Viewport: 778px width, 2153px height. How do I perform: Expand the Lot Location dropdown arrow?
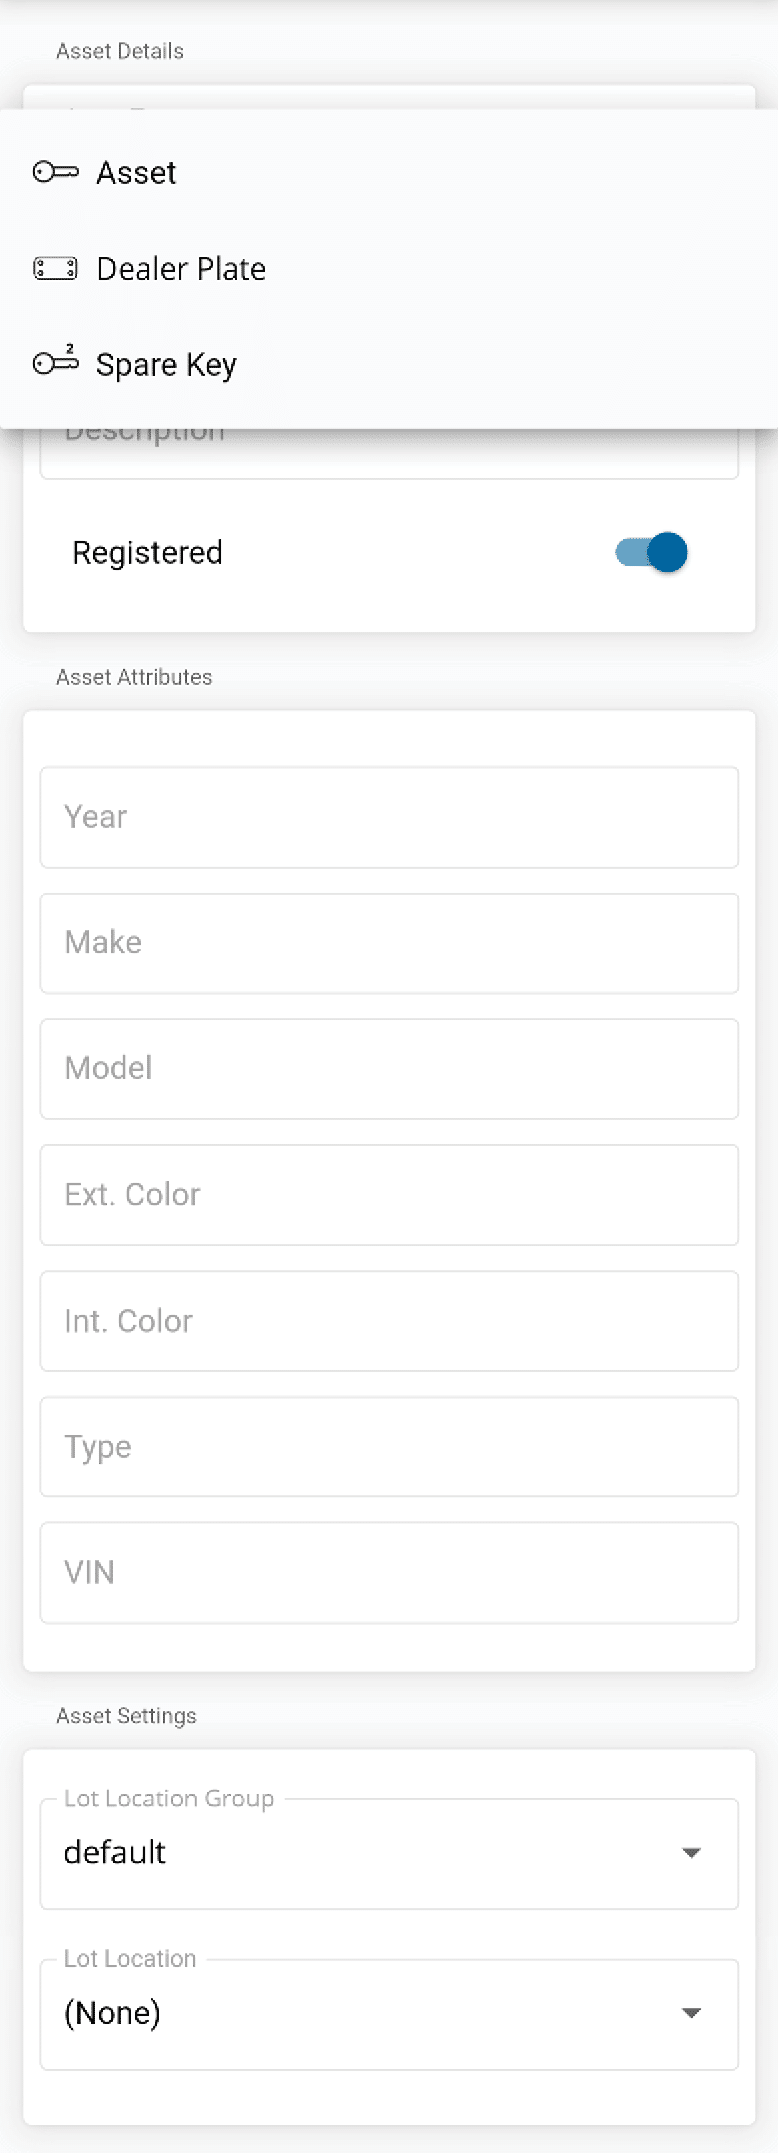tap(691, 2012)
